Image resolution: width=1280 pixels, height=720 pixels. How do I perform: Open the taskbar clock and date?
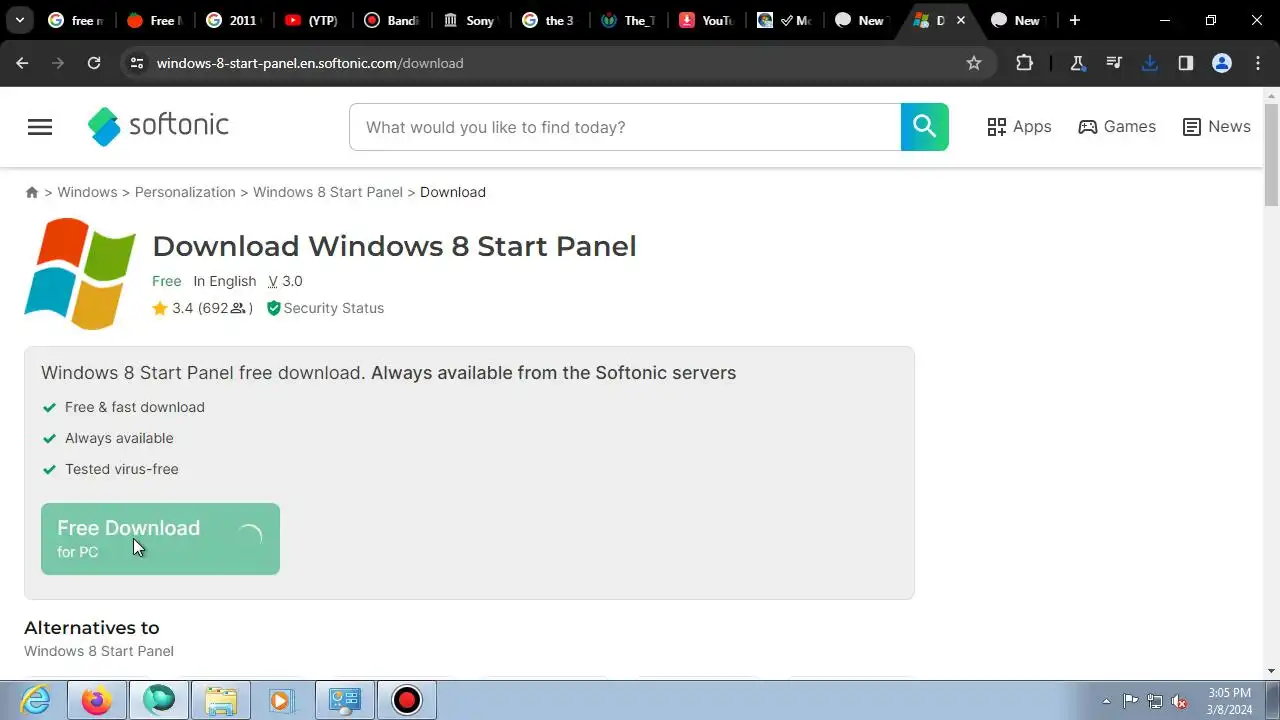[1229, 701]
